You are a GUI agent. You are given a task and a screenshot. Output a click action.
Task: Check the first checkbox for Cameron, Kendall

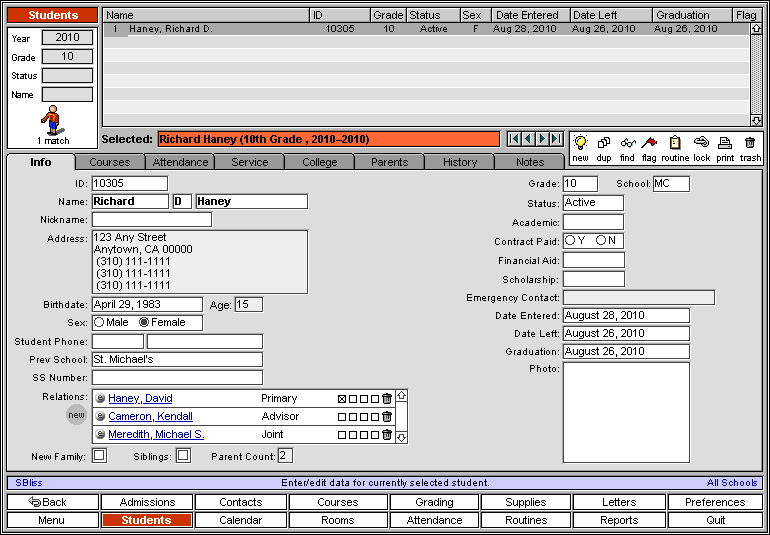point(342,417)
